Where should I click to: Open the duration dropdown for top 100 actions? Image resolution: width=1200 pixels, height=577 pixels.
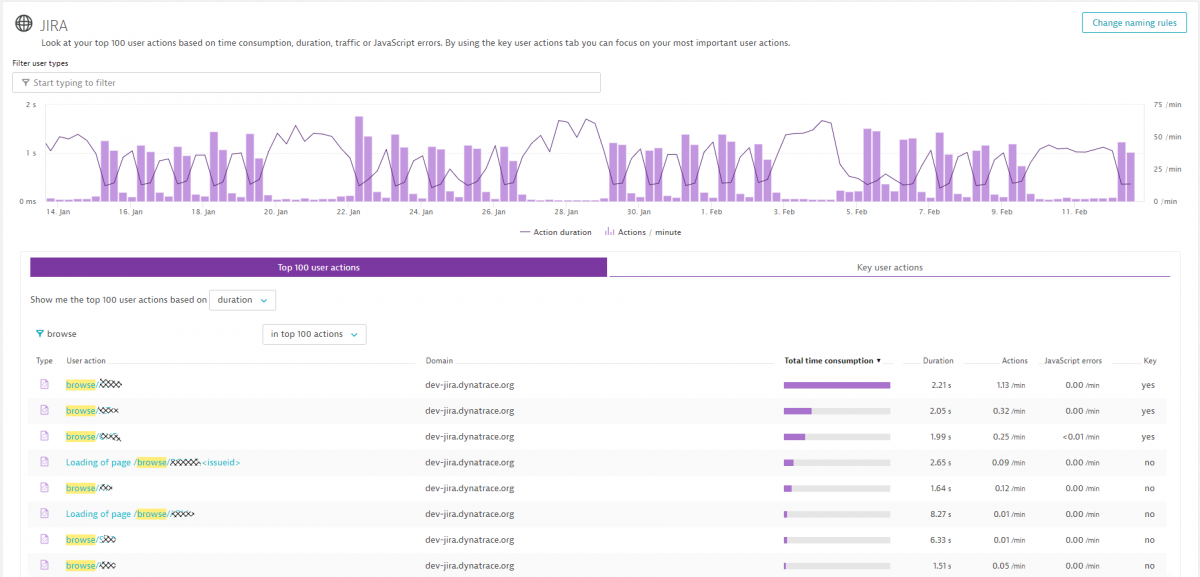[240, 299]
